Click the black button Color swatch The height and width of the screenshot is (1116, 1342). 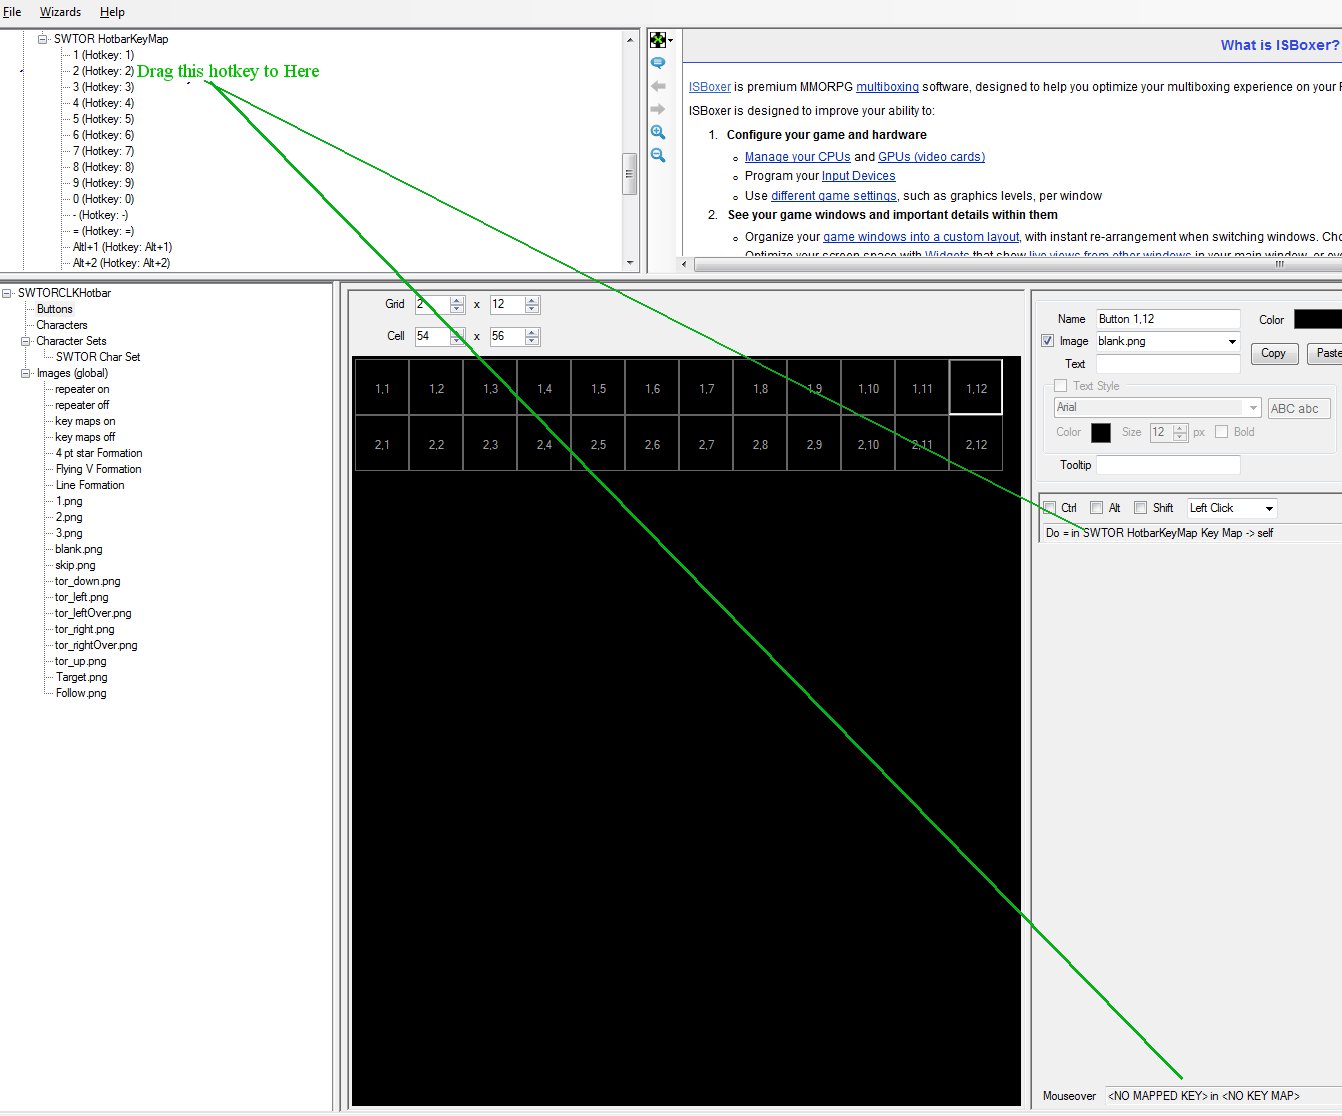click(1317, 319)
